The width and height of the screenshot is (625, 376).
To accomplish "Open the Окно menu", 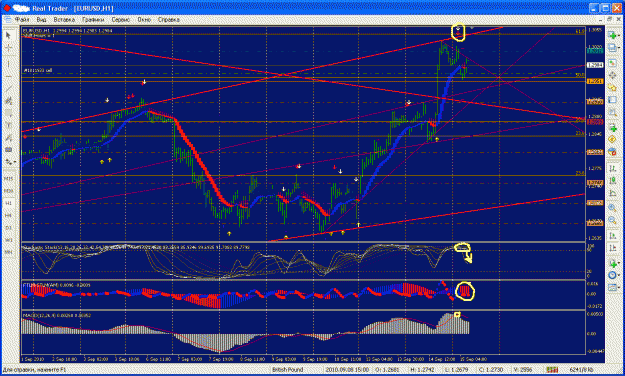I will pos(144,19).
